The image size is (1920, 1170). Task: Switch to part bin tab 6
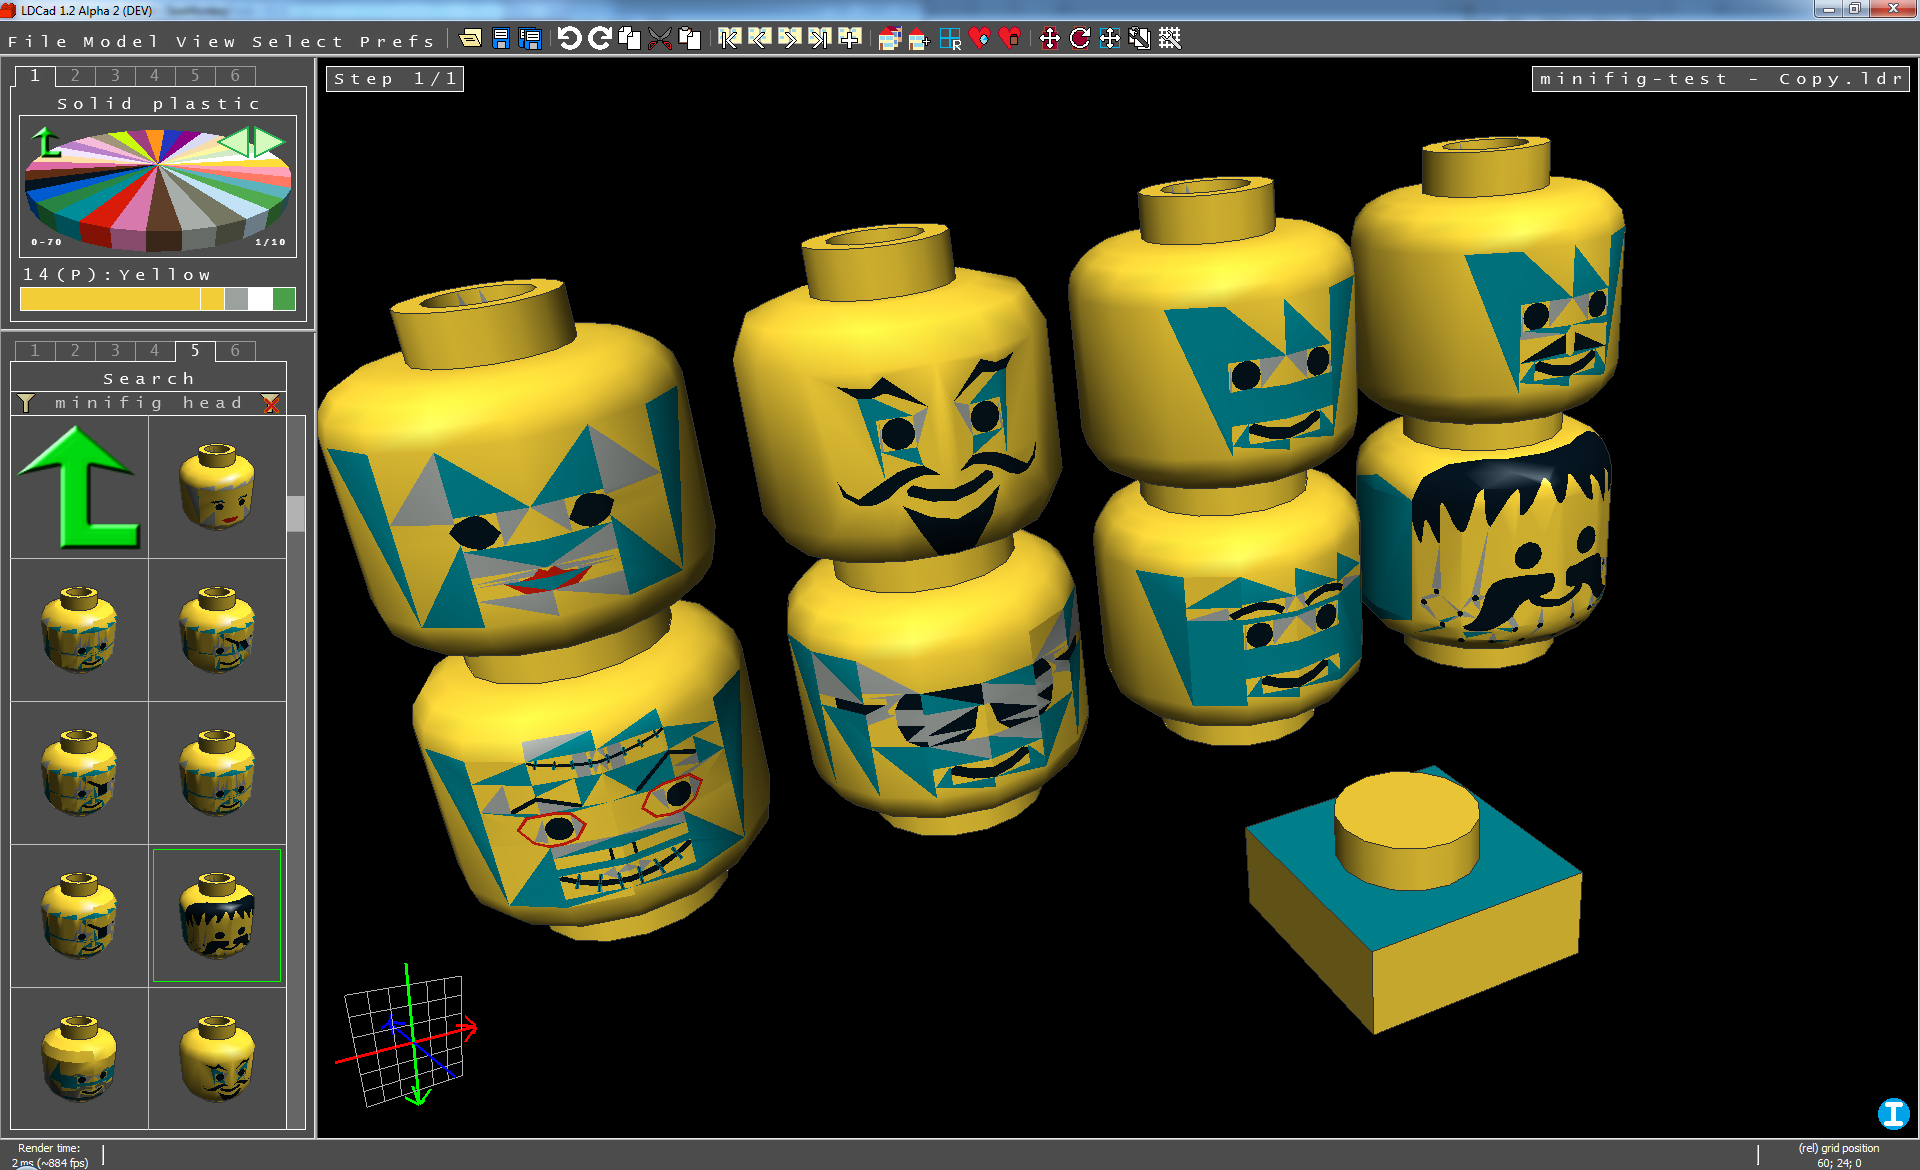pos(235,351)
